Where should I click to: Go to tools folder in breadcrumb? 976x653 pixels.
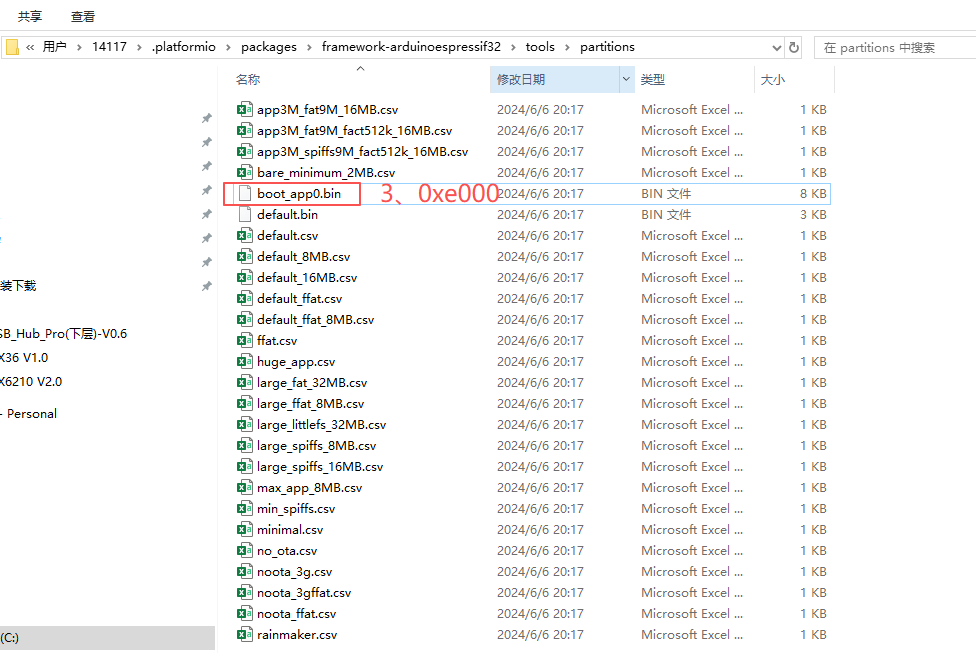(x=540, y=47)
